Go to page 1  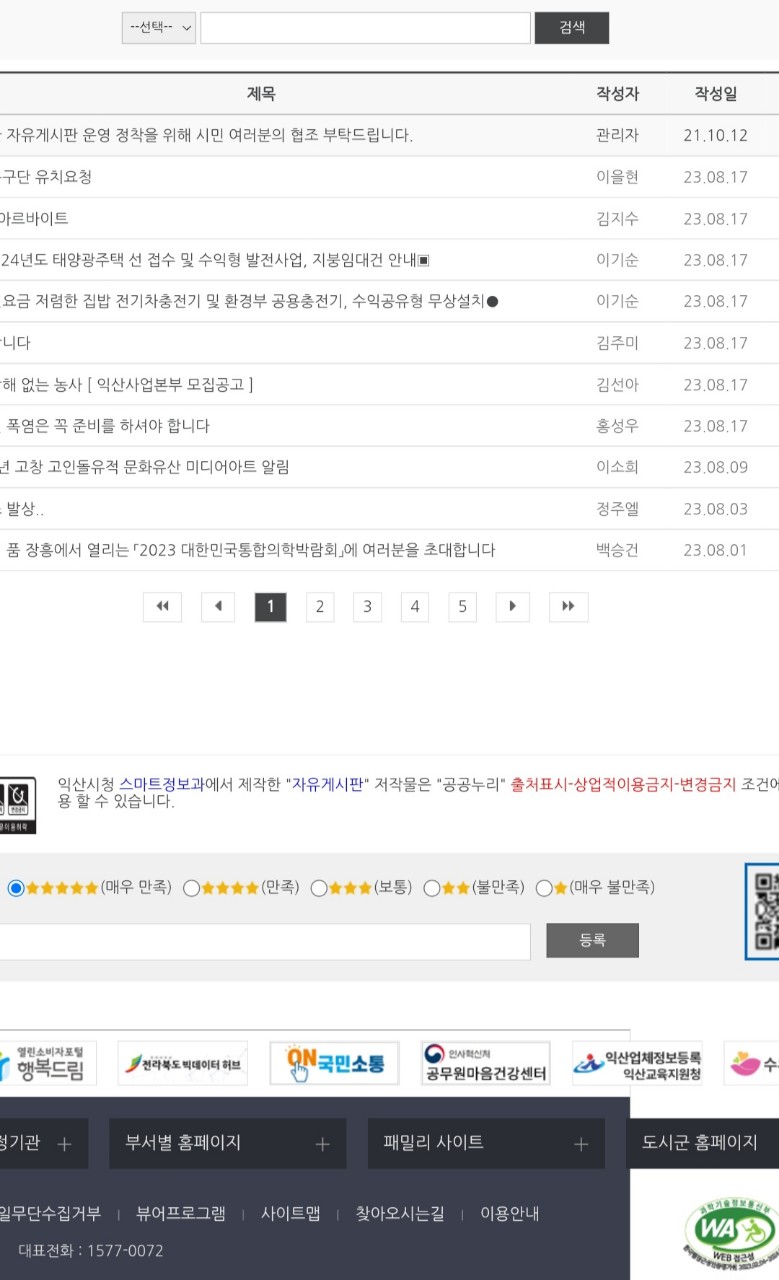pyautogui.click(x=271, y=607)
